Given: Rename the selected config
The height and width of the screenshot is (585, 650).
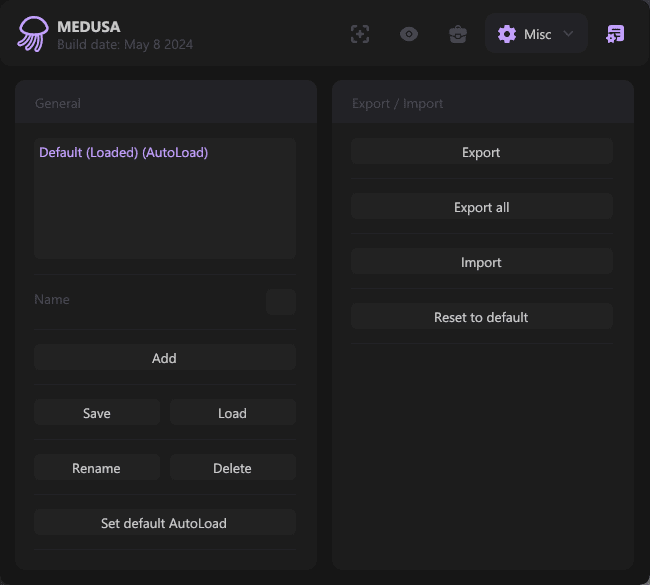Looking at the screenshot, I should coord(97,468).
